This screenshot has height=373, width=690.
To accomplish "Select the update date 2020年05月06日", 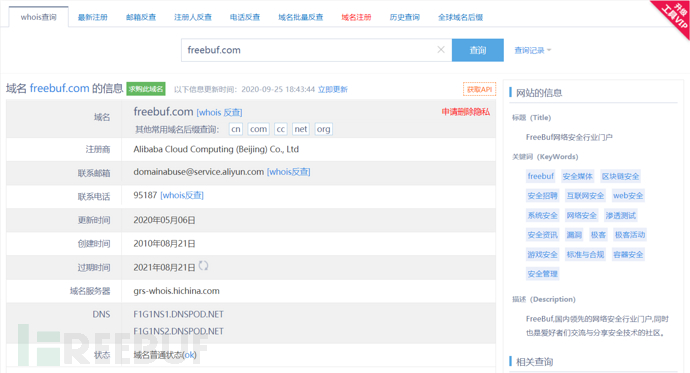I will pos(164,220).
